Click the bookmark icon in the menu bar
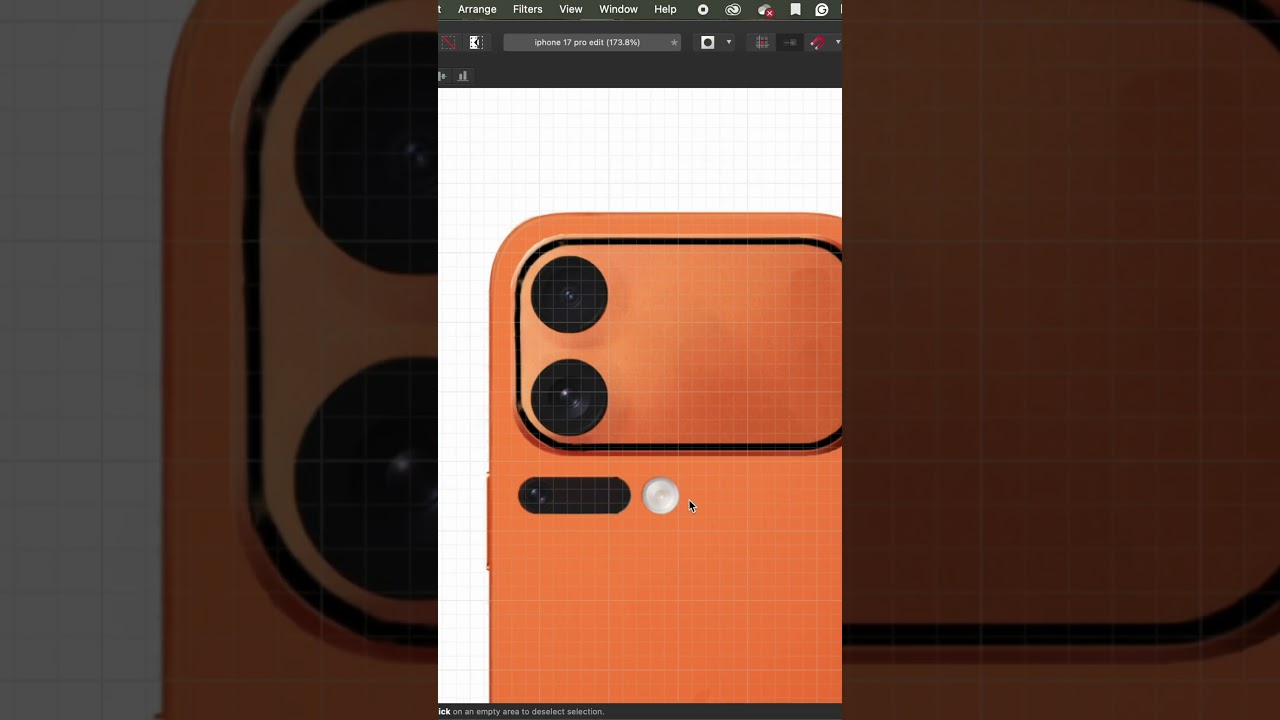This screenshot has height=720, width=1280. [x=795, y=10]
